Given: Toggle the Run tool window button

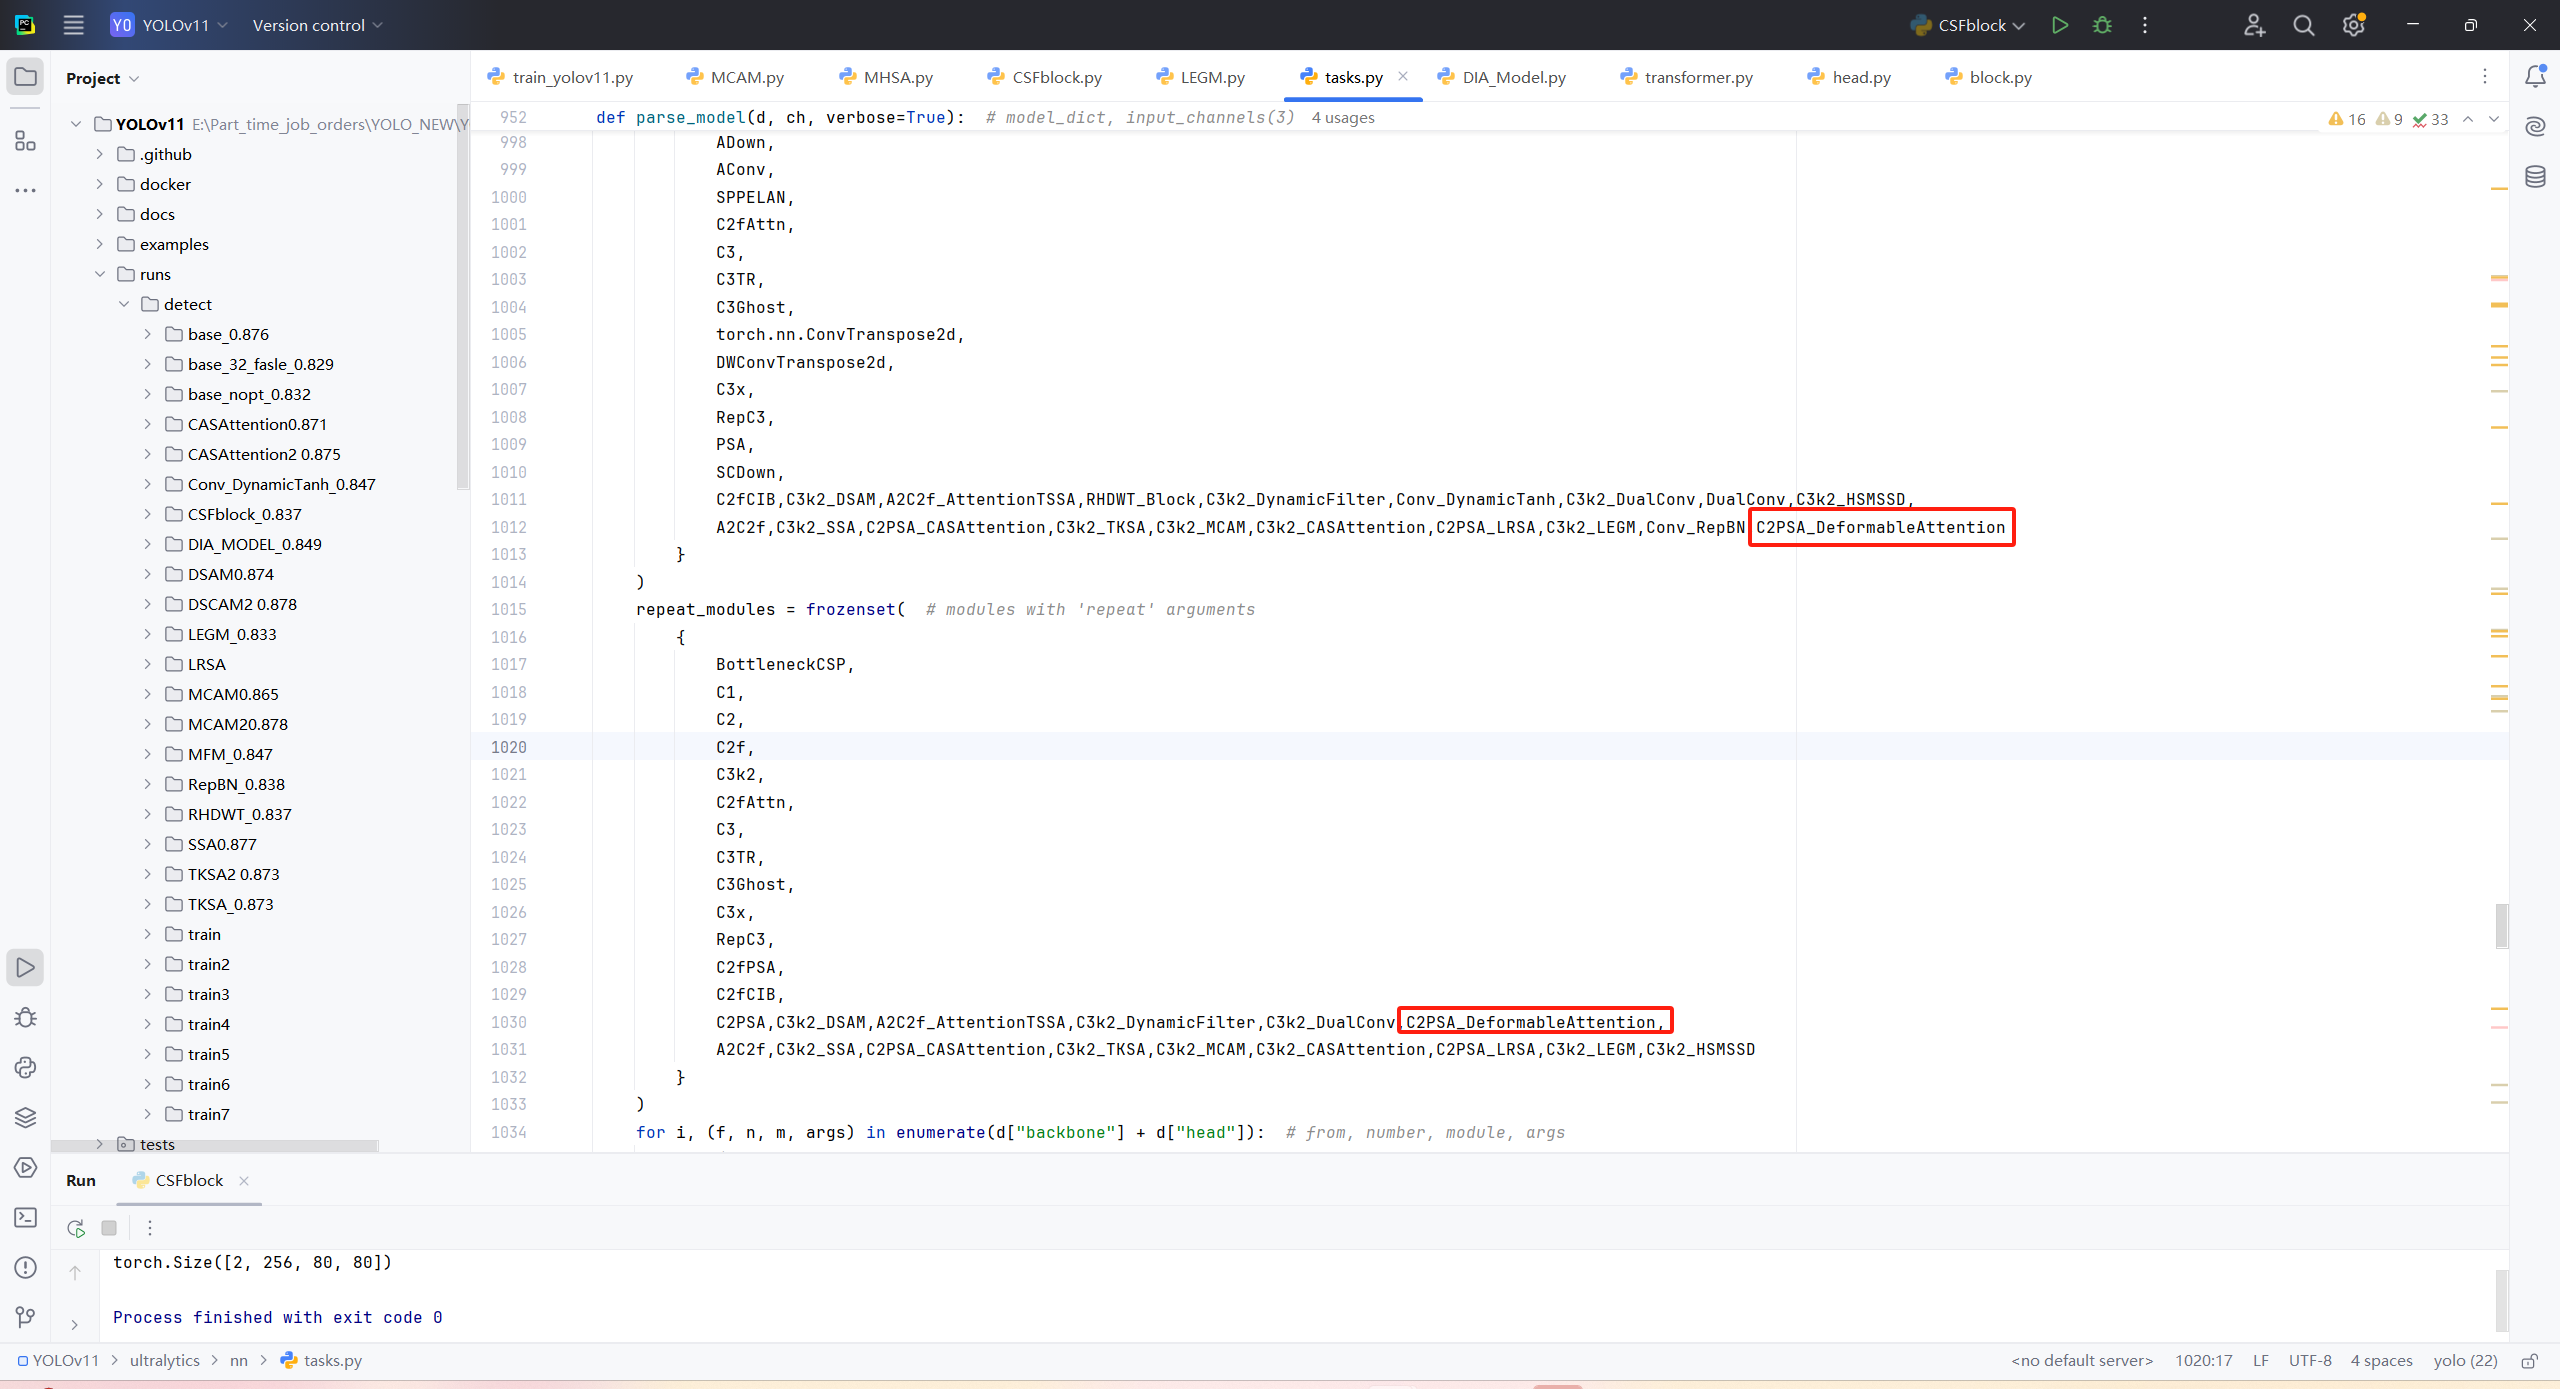Looking at the screenshot, I should [26, 967].
